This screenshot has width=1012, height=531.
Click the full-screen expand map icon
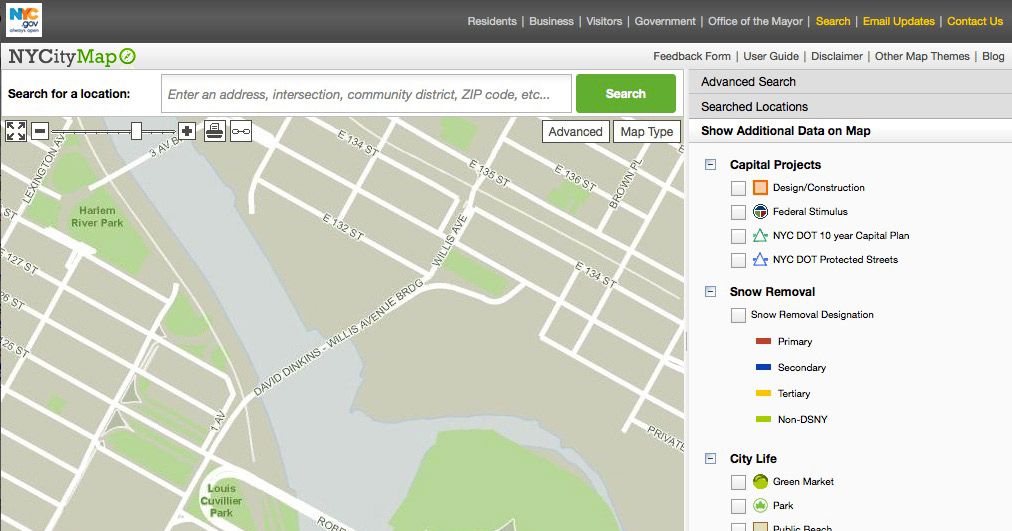pos(16,131)
